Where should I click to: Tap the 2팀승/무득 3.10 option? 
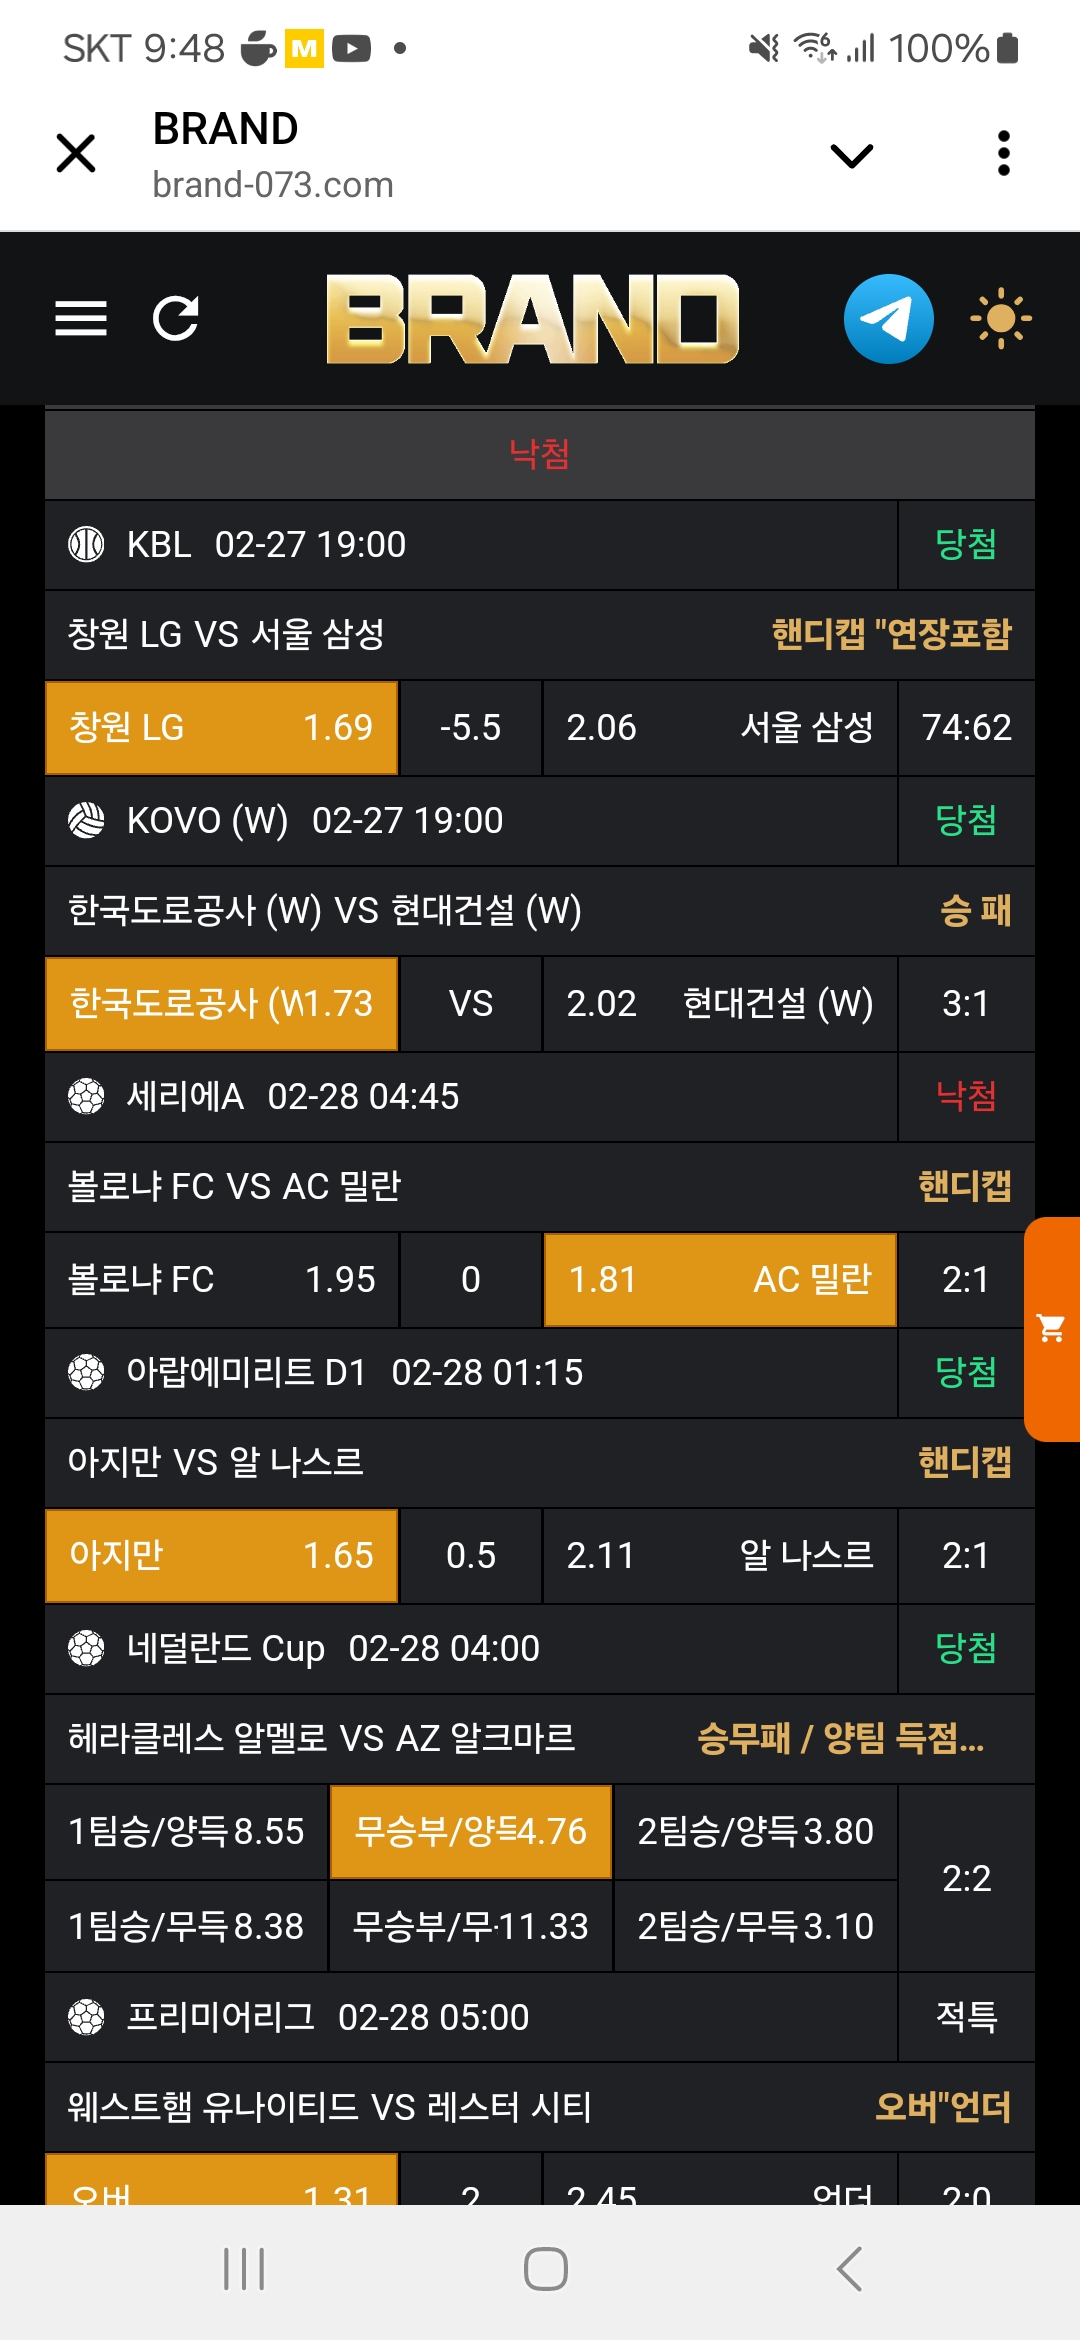pyautogui.click(x=755, y=1927)
